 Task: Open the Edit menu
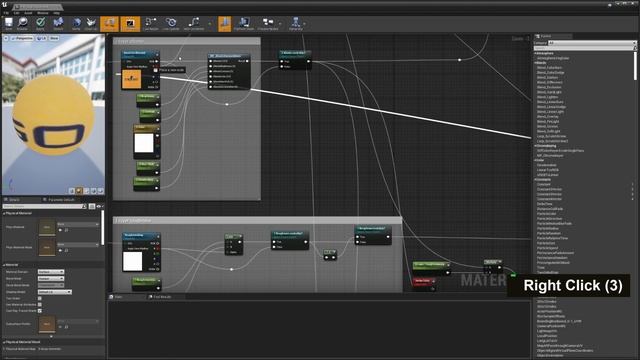(17, 13)
